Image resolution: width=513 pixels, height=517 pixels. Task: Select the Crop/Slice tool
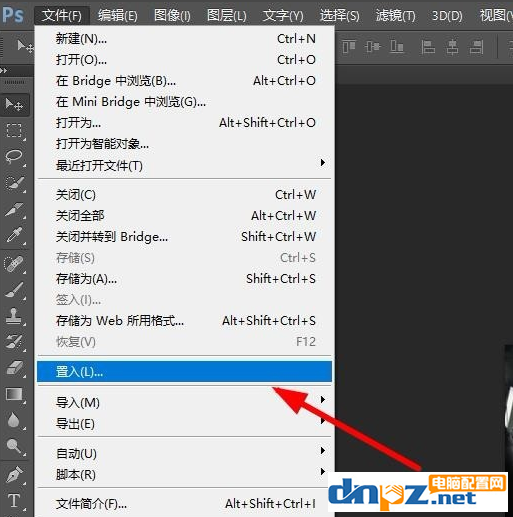point(14,210)
